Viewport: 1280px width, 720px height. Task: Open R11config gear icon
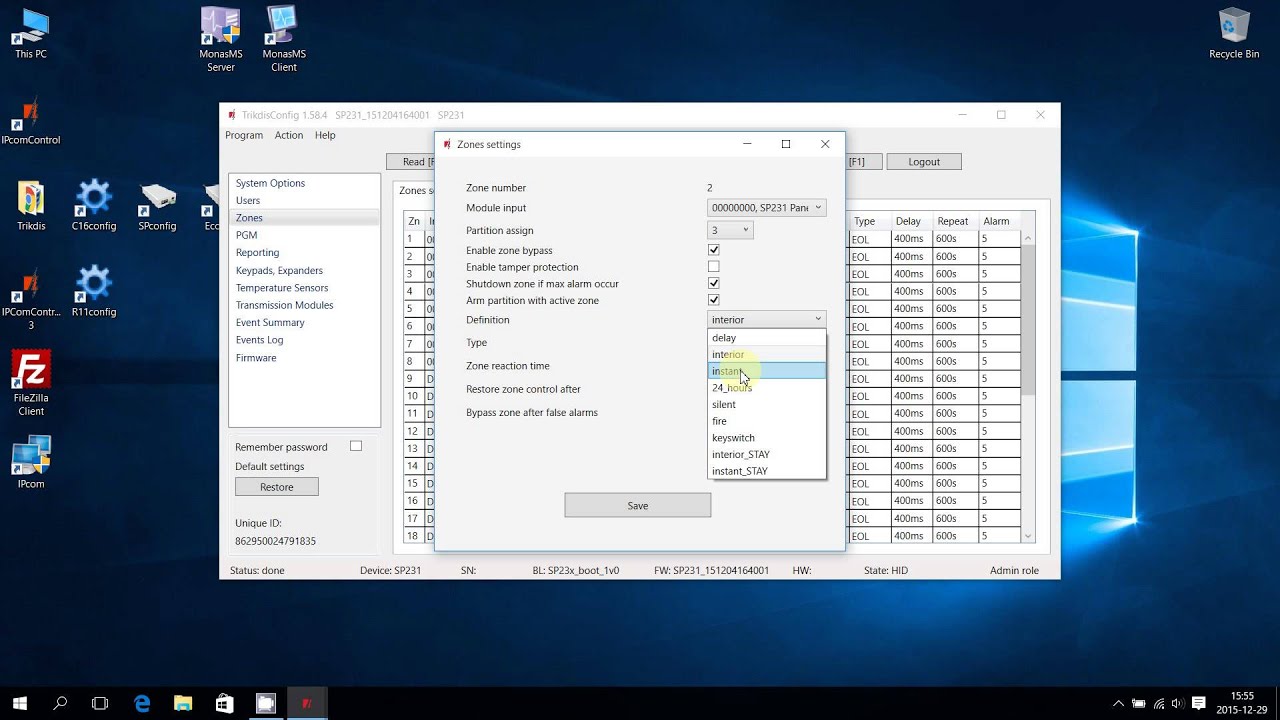click(x=94, y=292)
